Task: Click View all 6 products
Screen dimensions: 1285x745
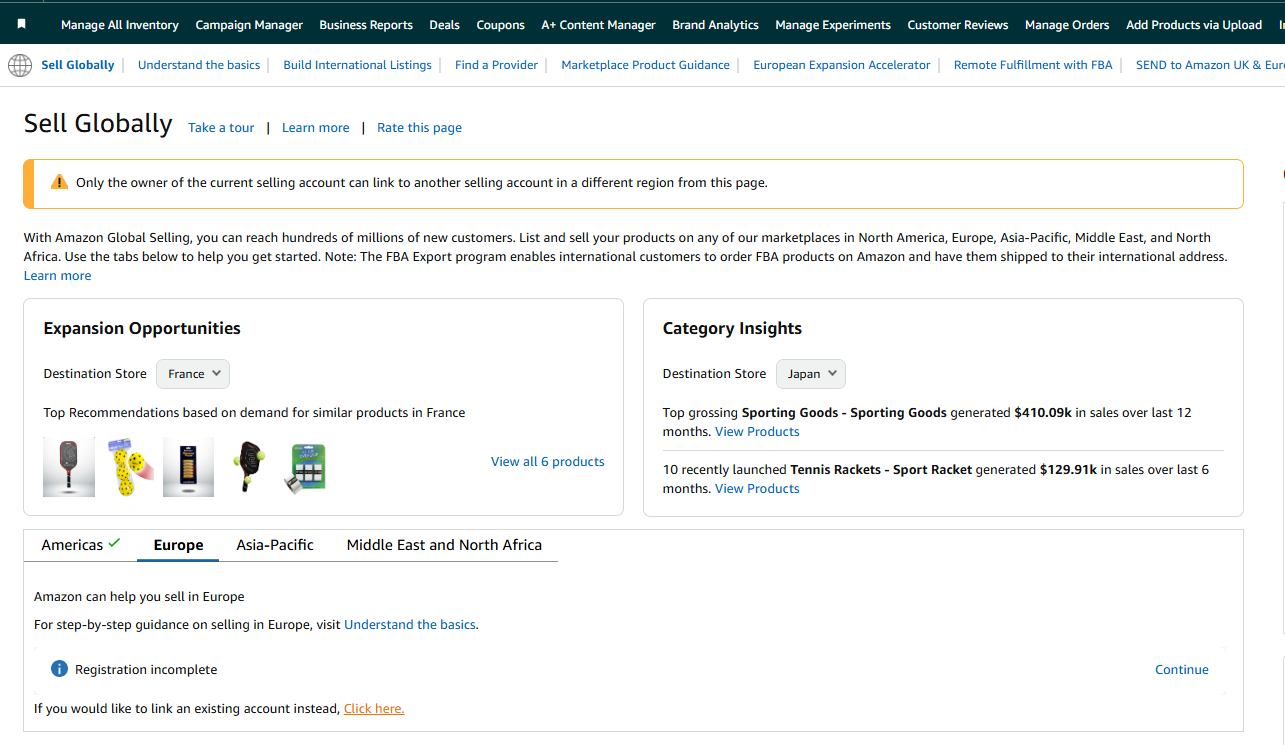Action: tap(548, 462)
